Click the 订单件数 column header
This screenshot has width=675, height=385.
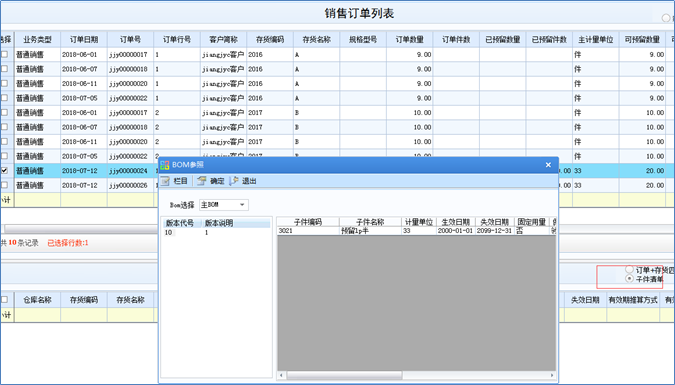click(x=456, y=40)
